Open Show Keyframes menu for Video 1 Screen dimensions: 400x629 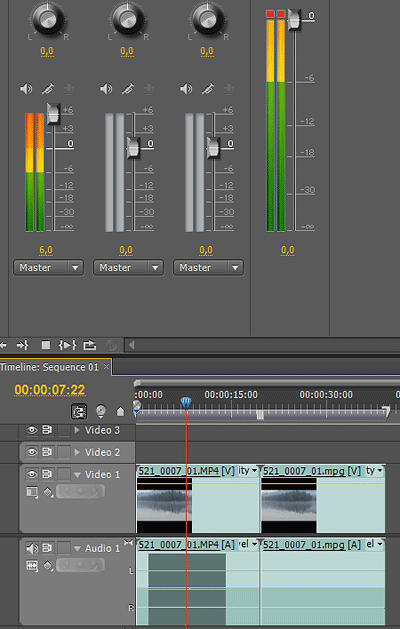point(48,492)
